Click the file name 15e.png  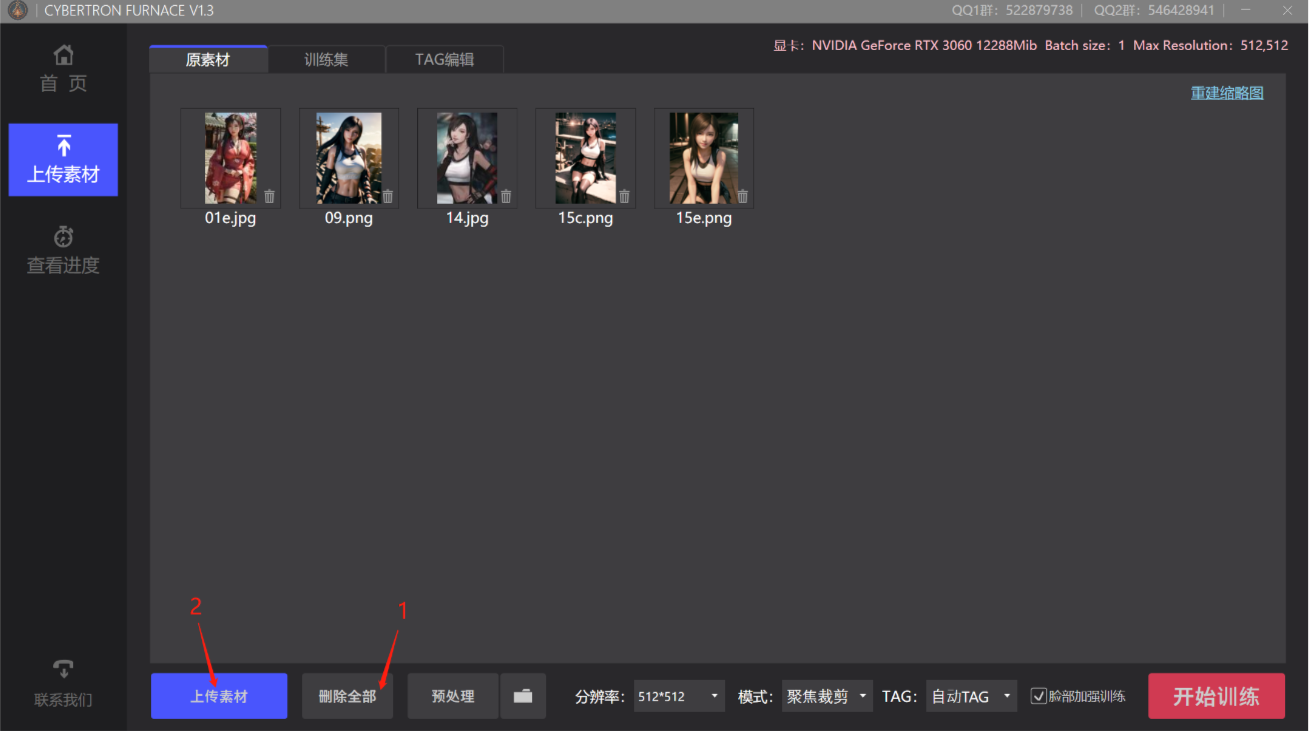[704, 218]
